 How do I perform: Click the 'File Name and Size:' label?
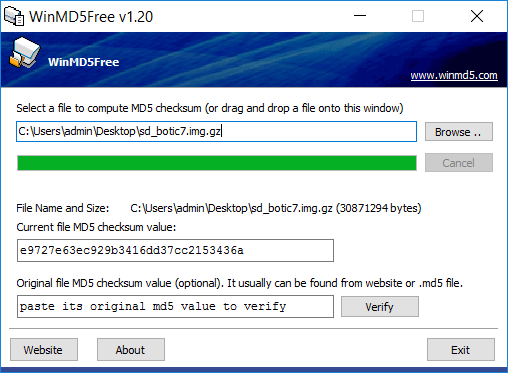[x=63, y=208]
